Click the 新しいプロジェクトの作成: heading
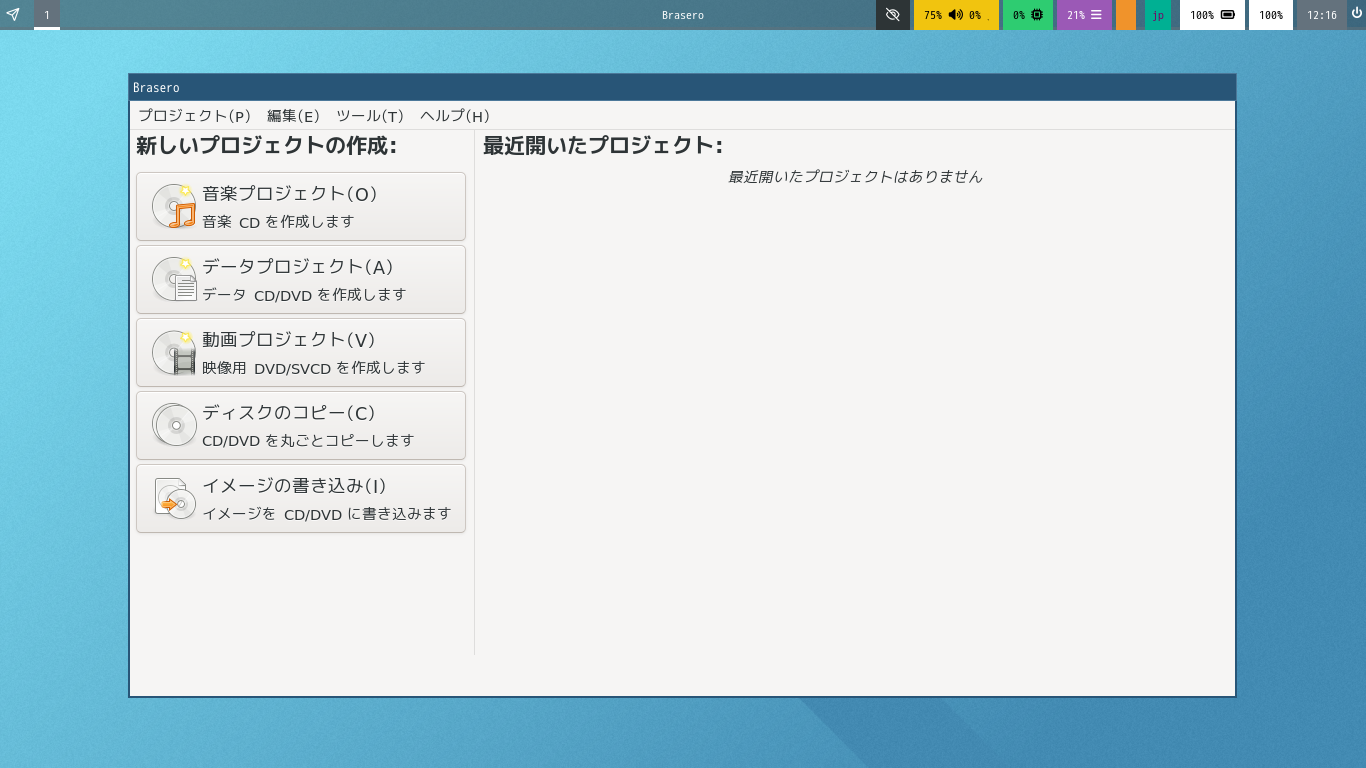Screen dimensions: 1366x768 tap(267, 145)
